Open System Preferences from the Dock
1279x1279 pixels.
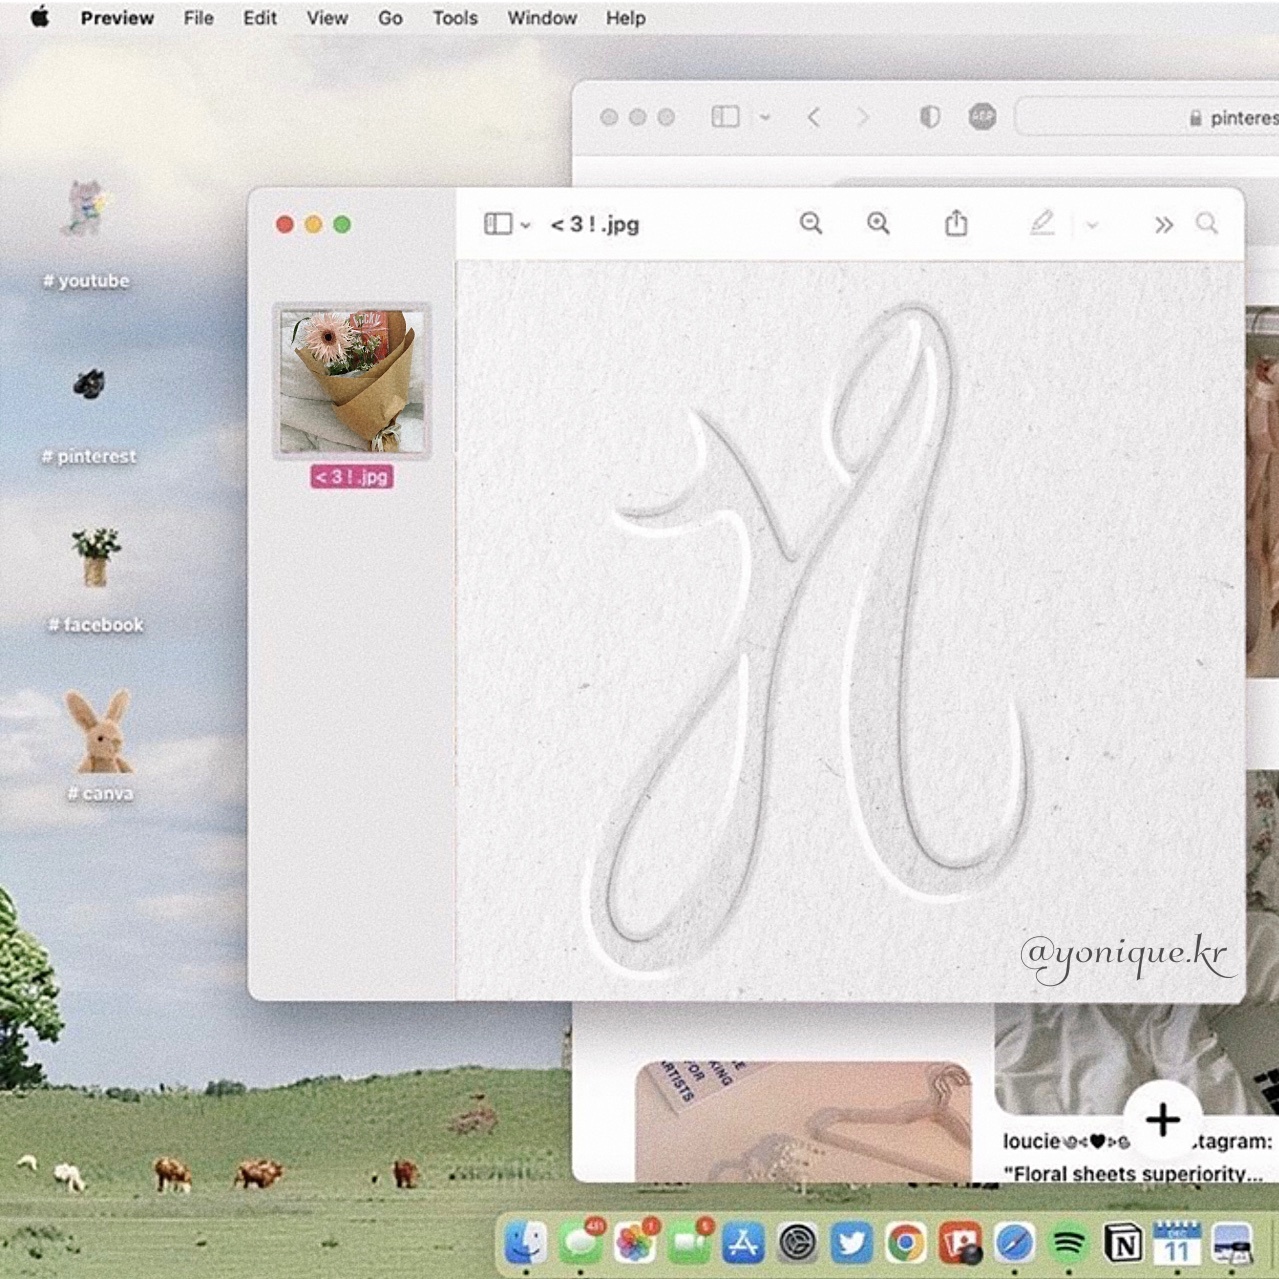point(797,1243)
